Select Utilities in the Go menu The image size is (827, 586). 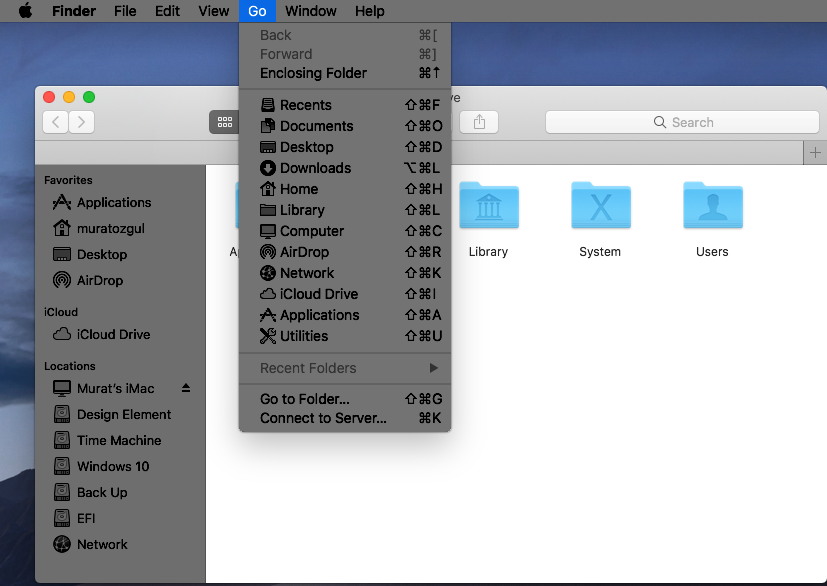[x=345, y=336]
